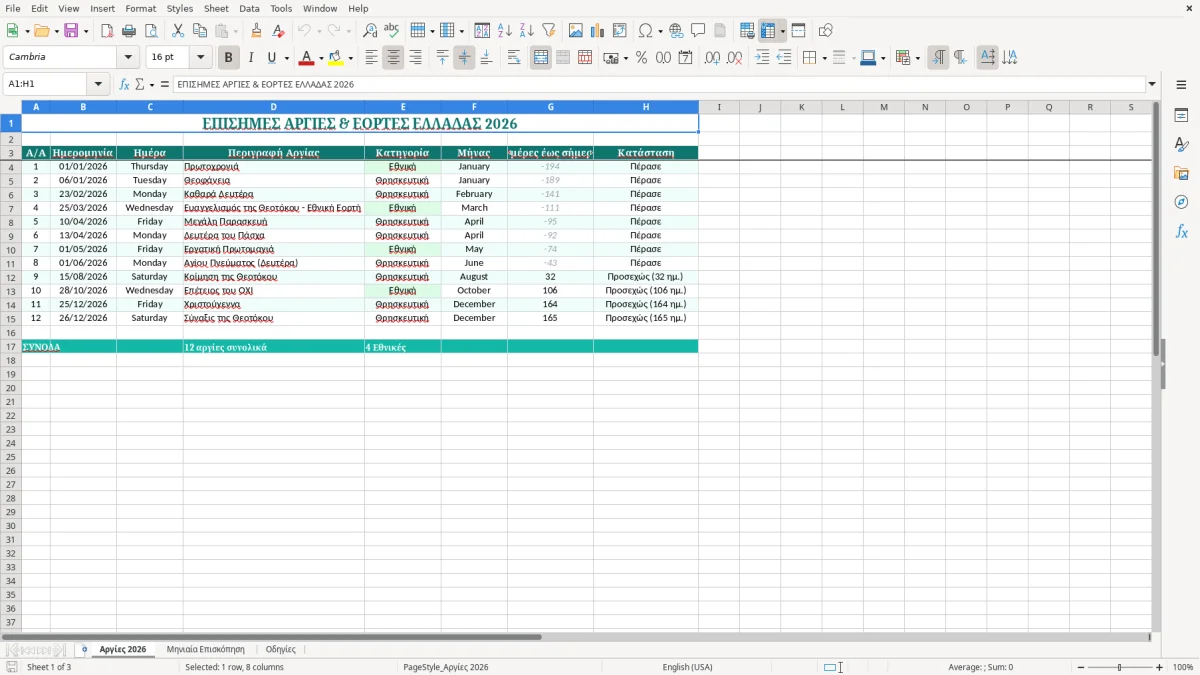Open underline style dropdown arrow
The width and height of the screenshot is (1200, 675).
287,58
